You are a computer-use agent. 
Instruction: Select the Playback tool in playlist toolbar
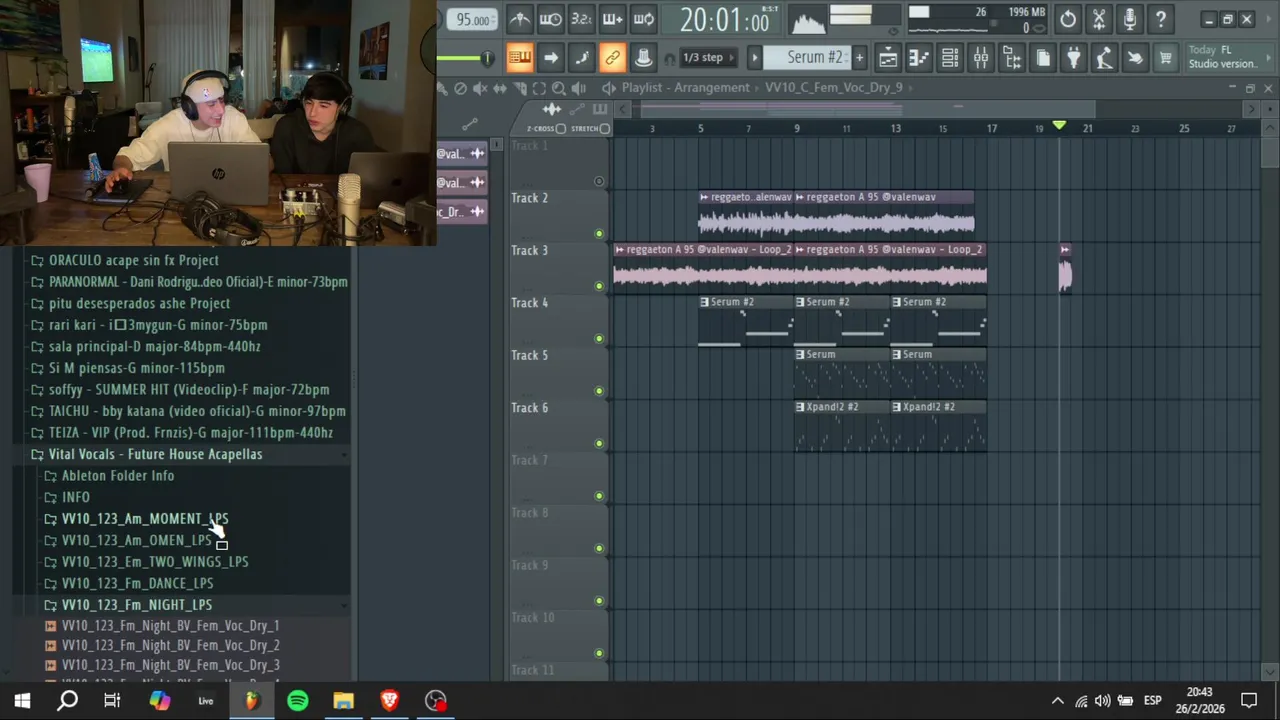[x=578, y=88]
